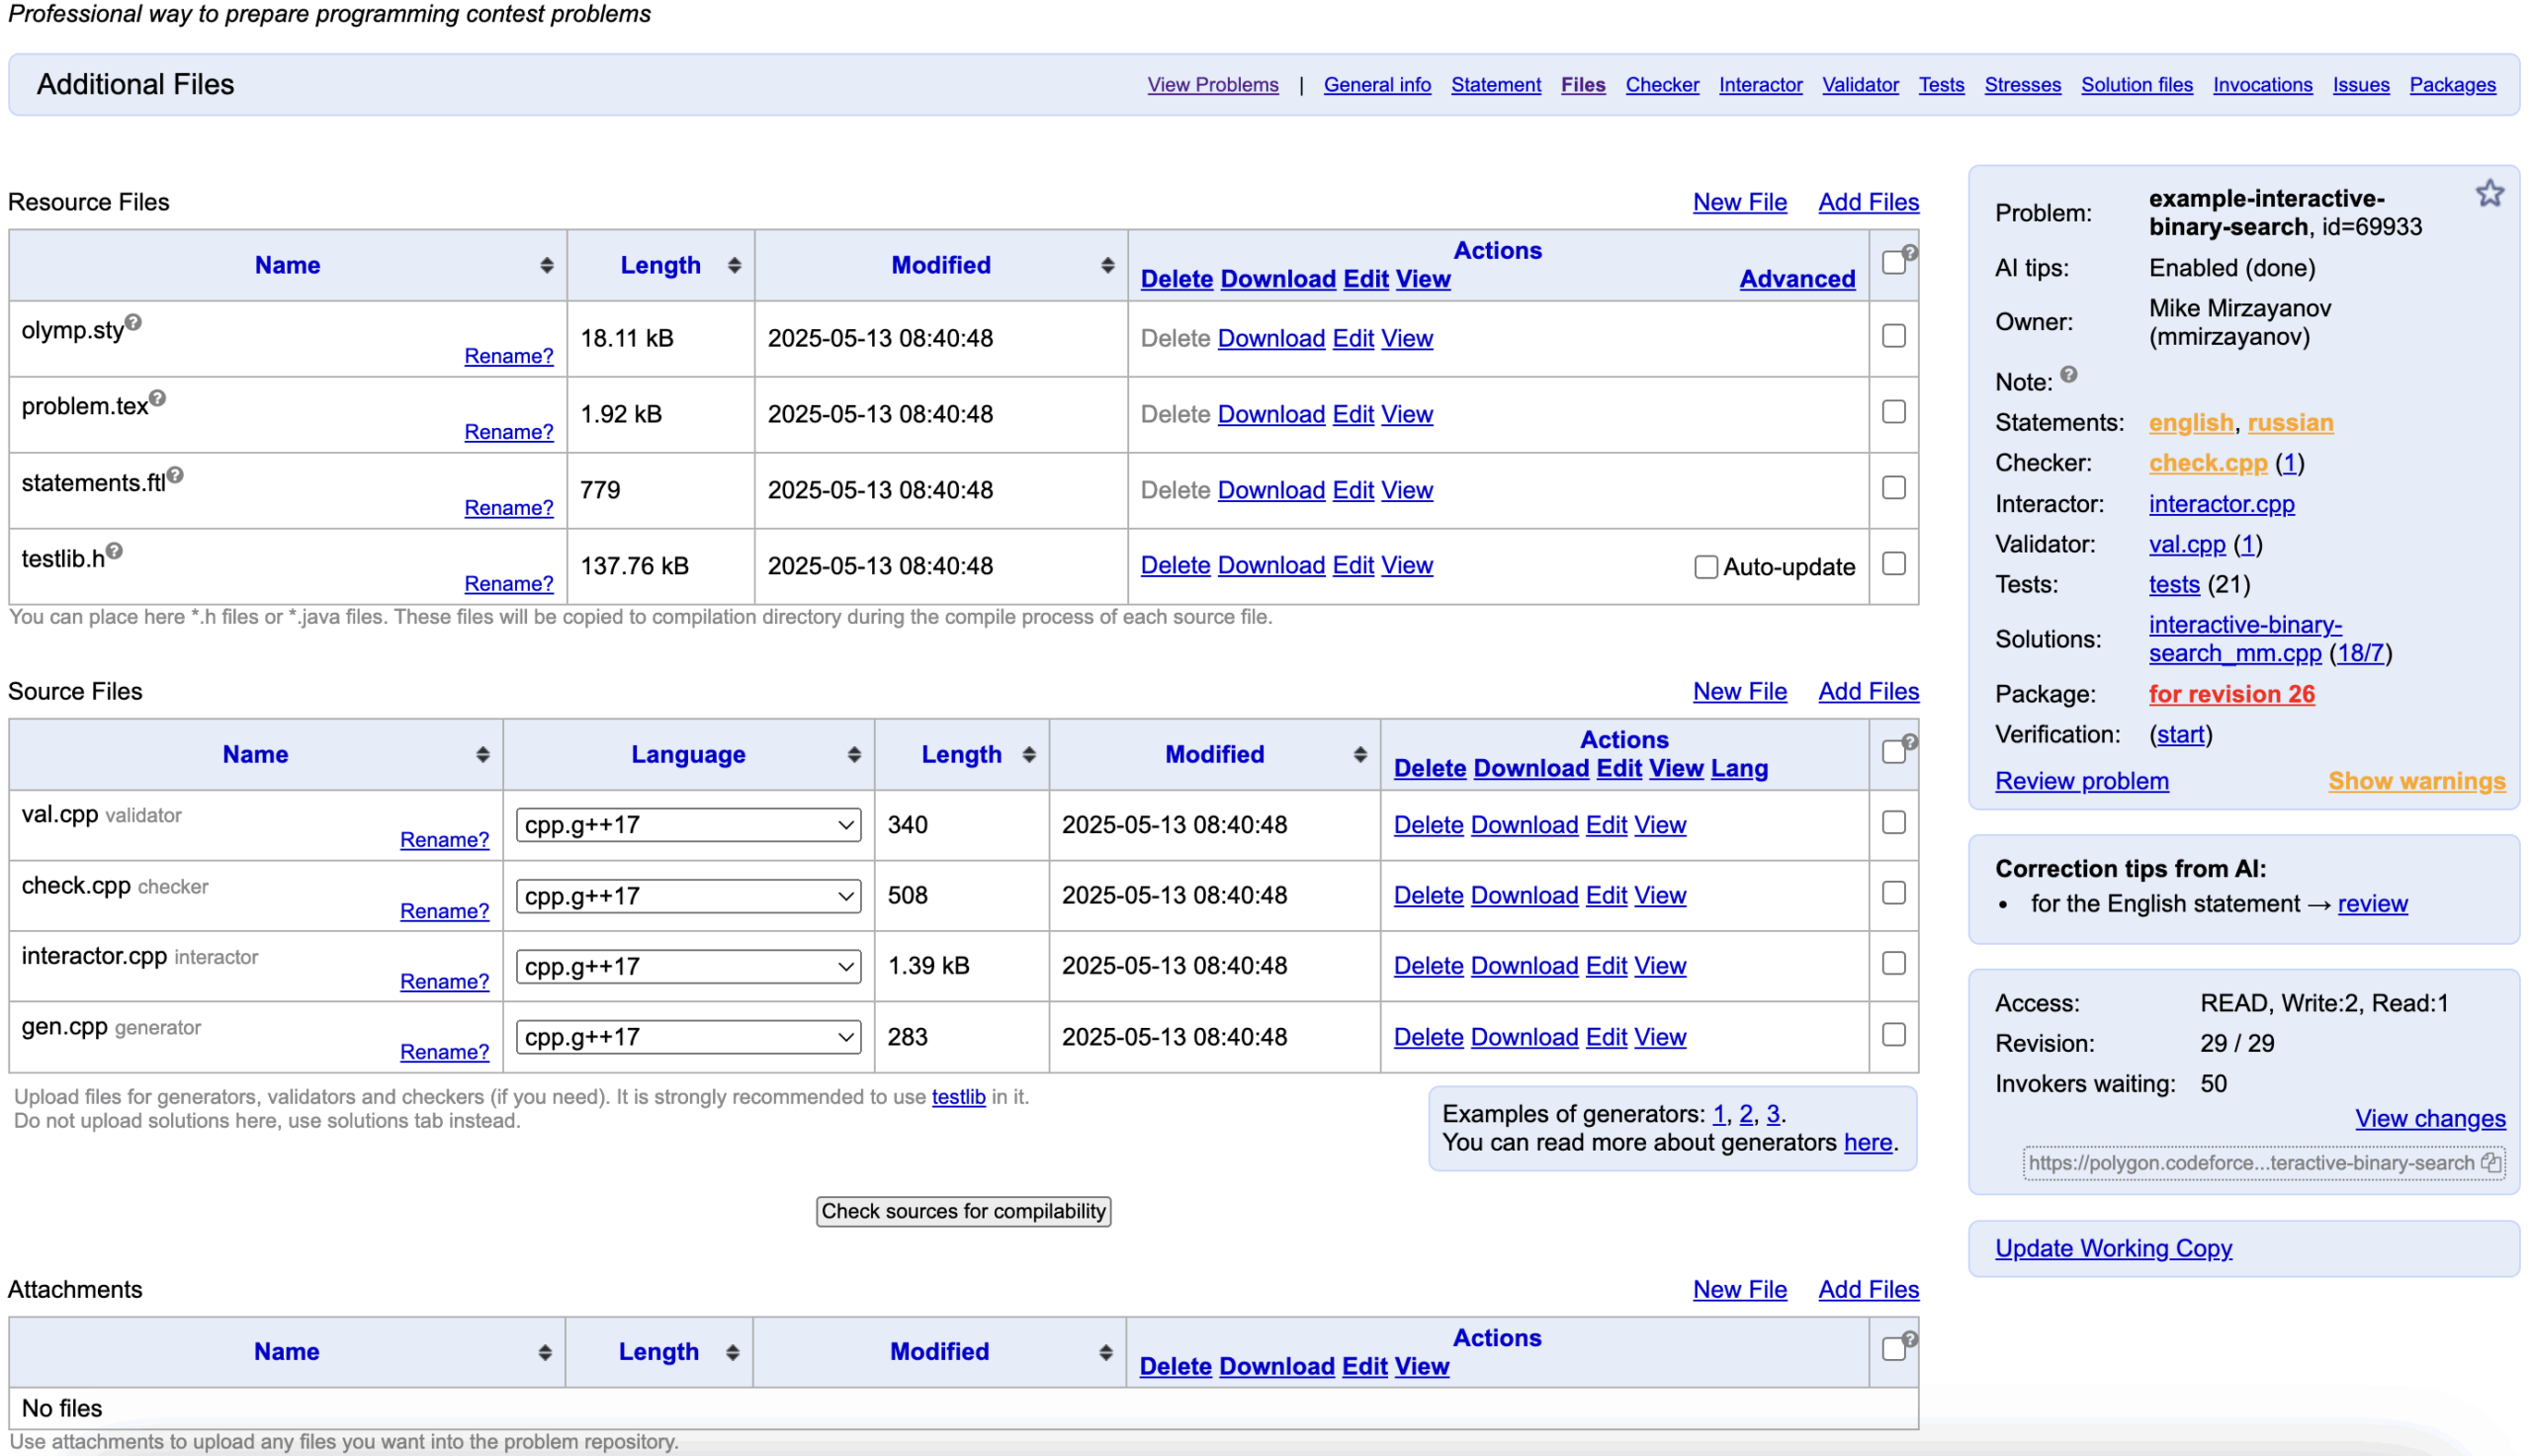Open help icon next to problem.tex

click(x=157, y=398)
